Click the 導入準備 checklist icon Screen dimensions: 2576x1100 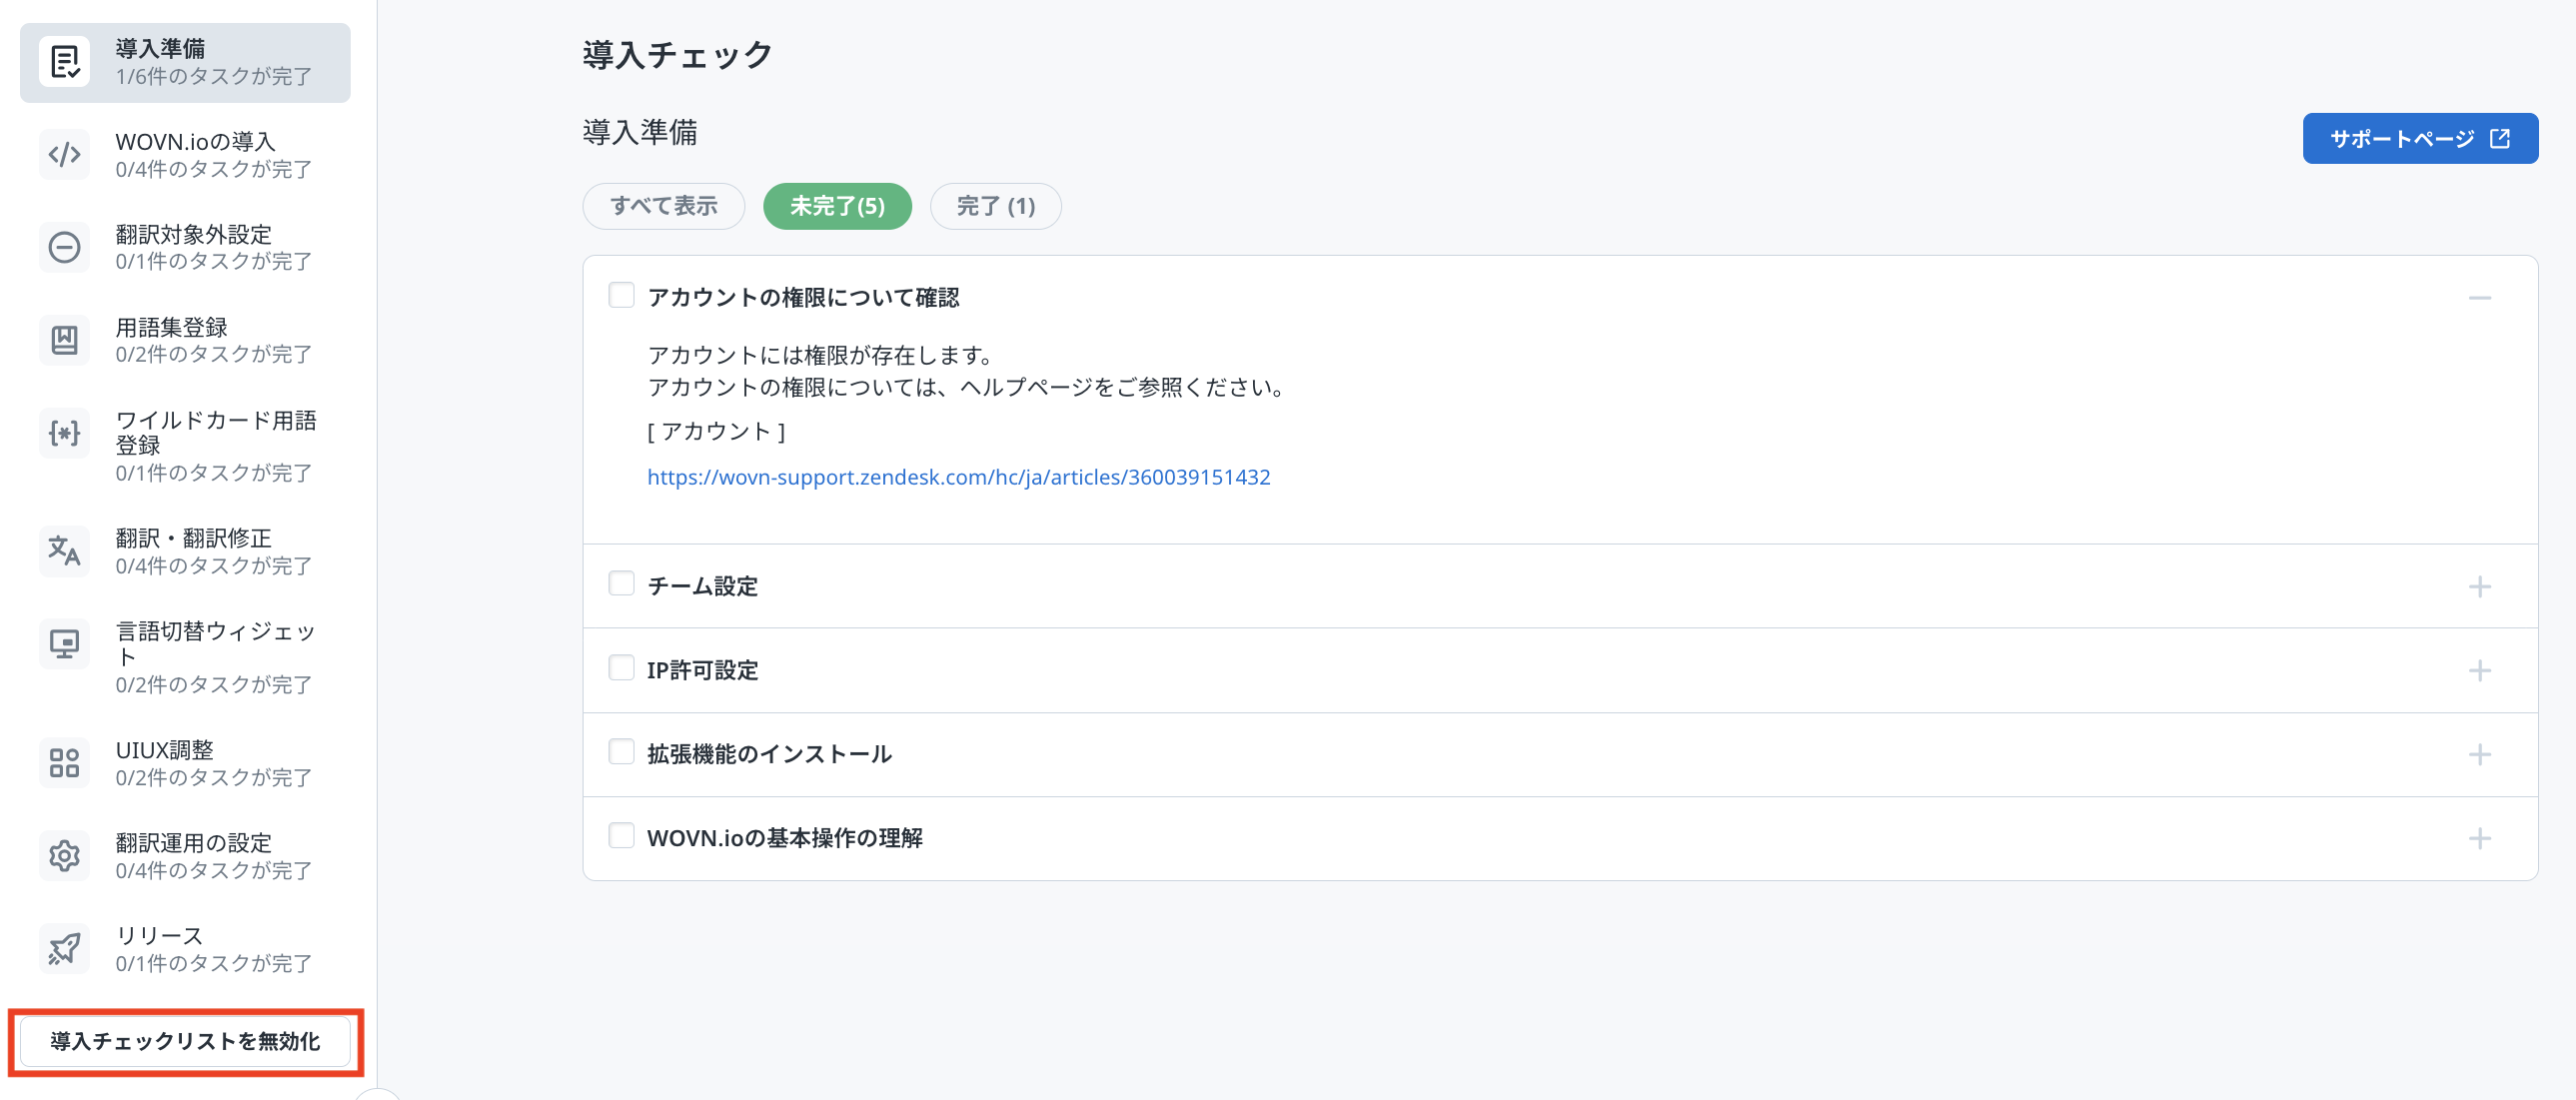pyautogui.click(x=65, y=62)
